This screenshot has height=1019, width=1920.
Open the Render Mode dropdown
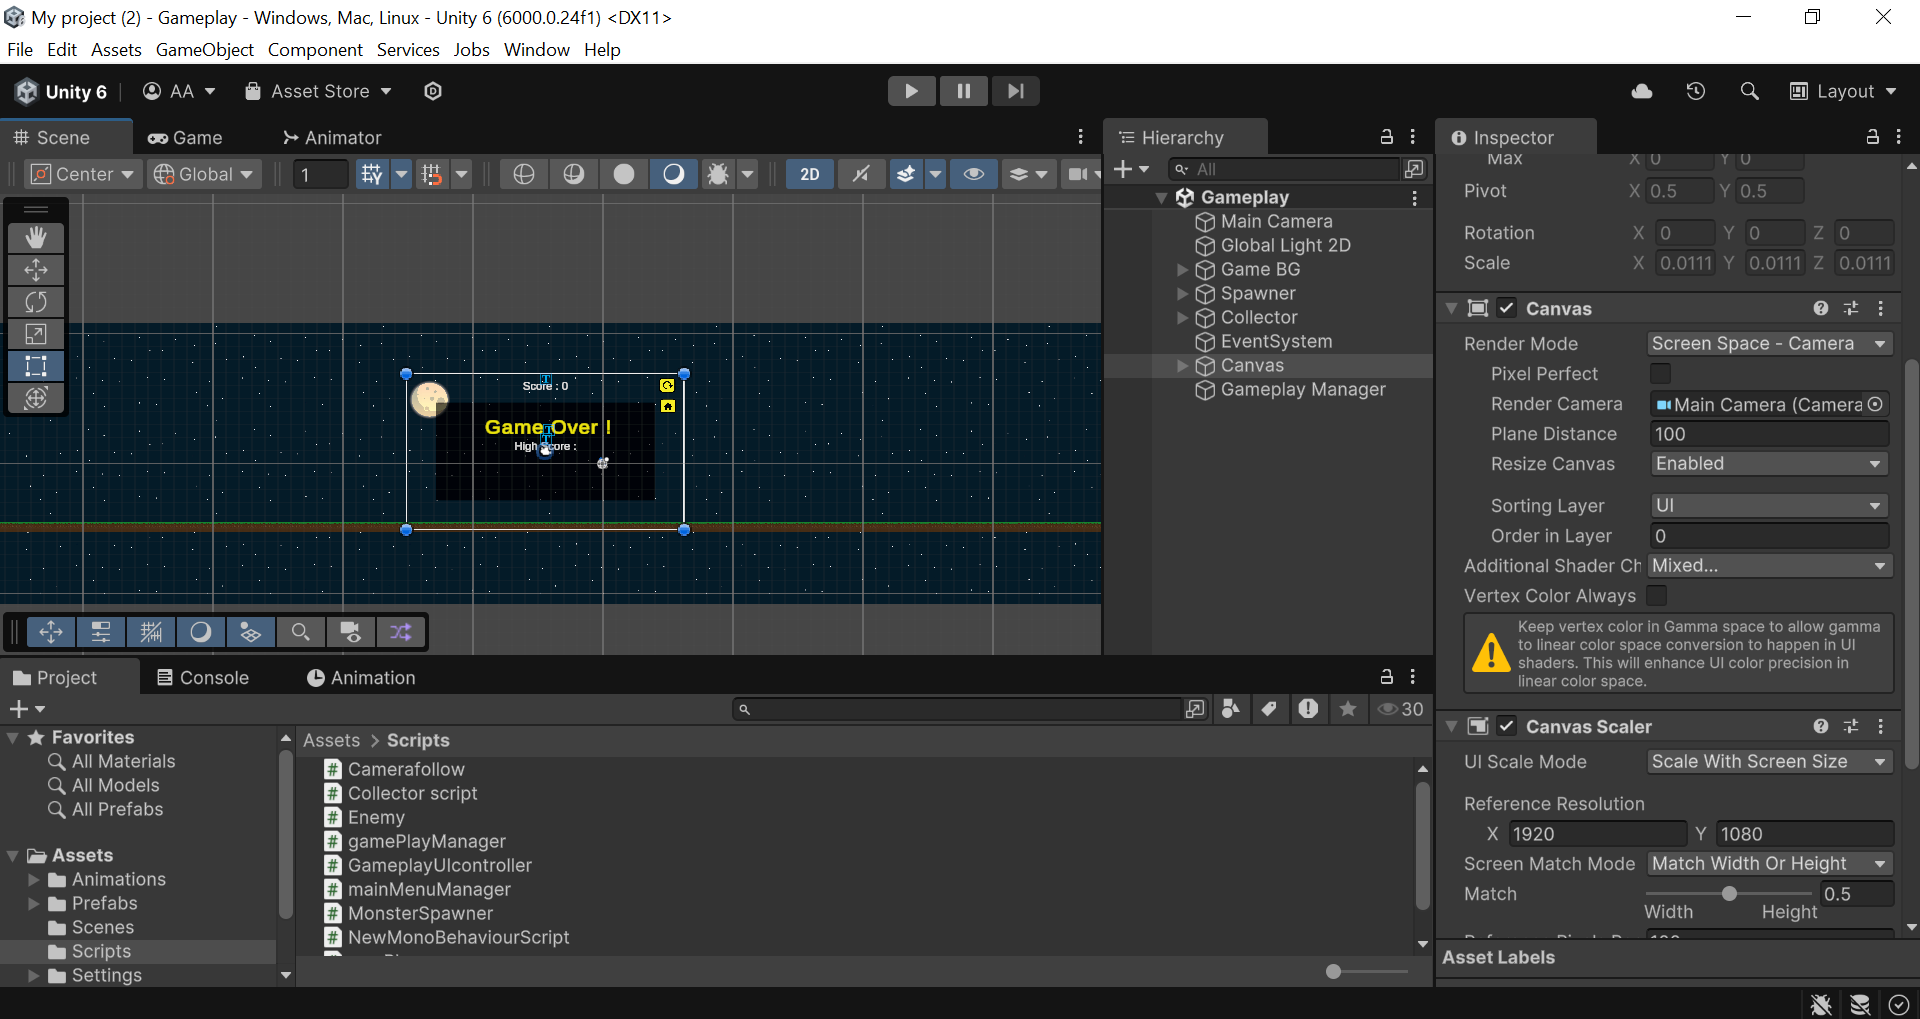click(1768, 344)
